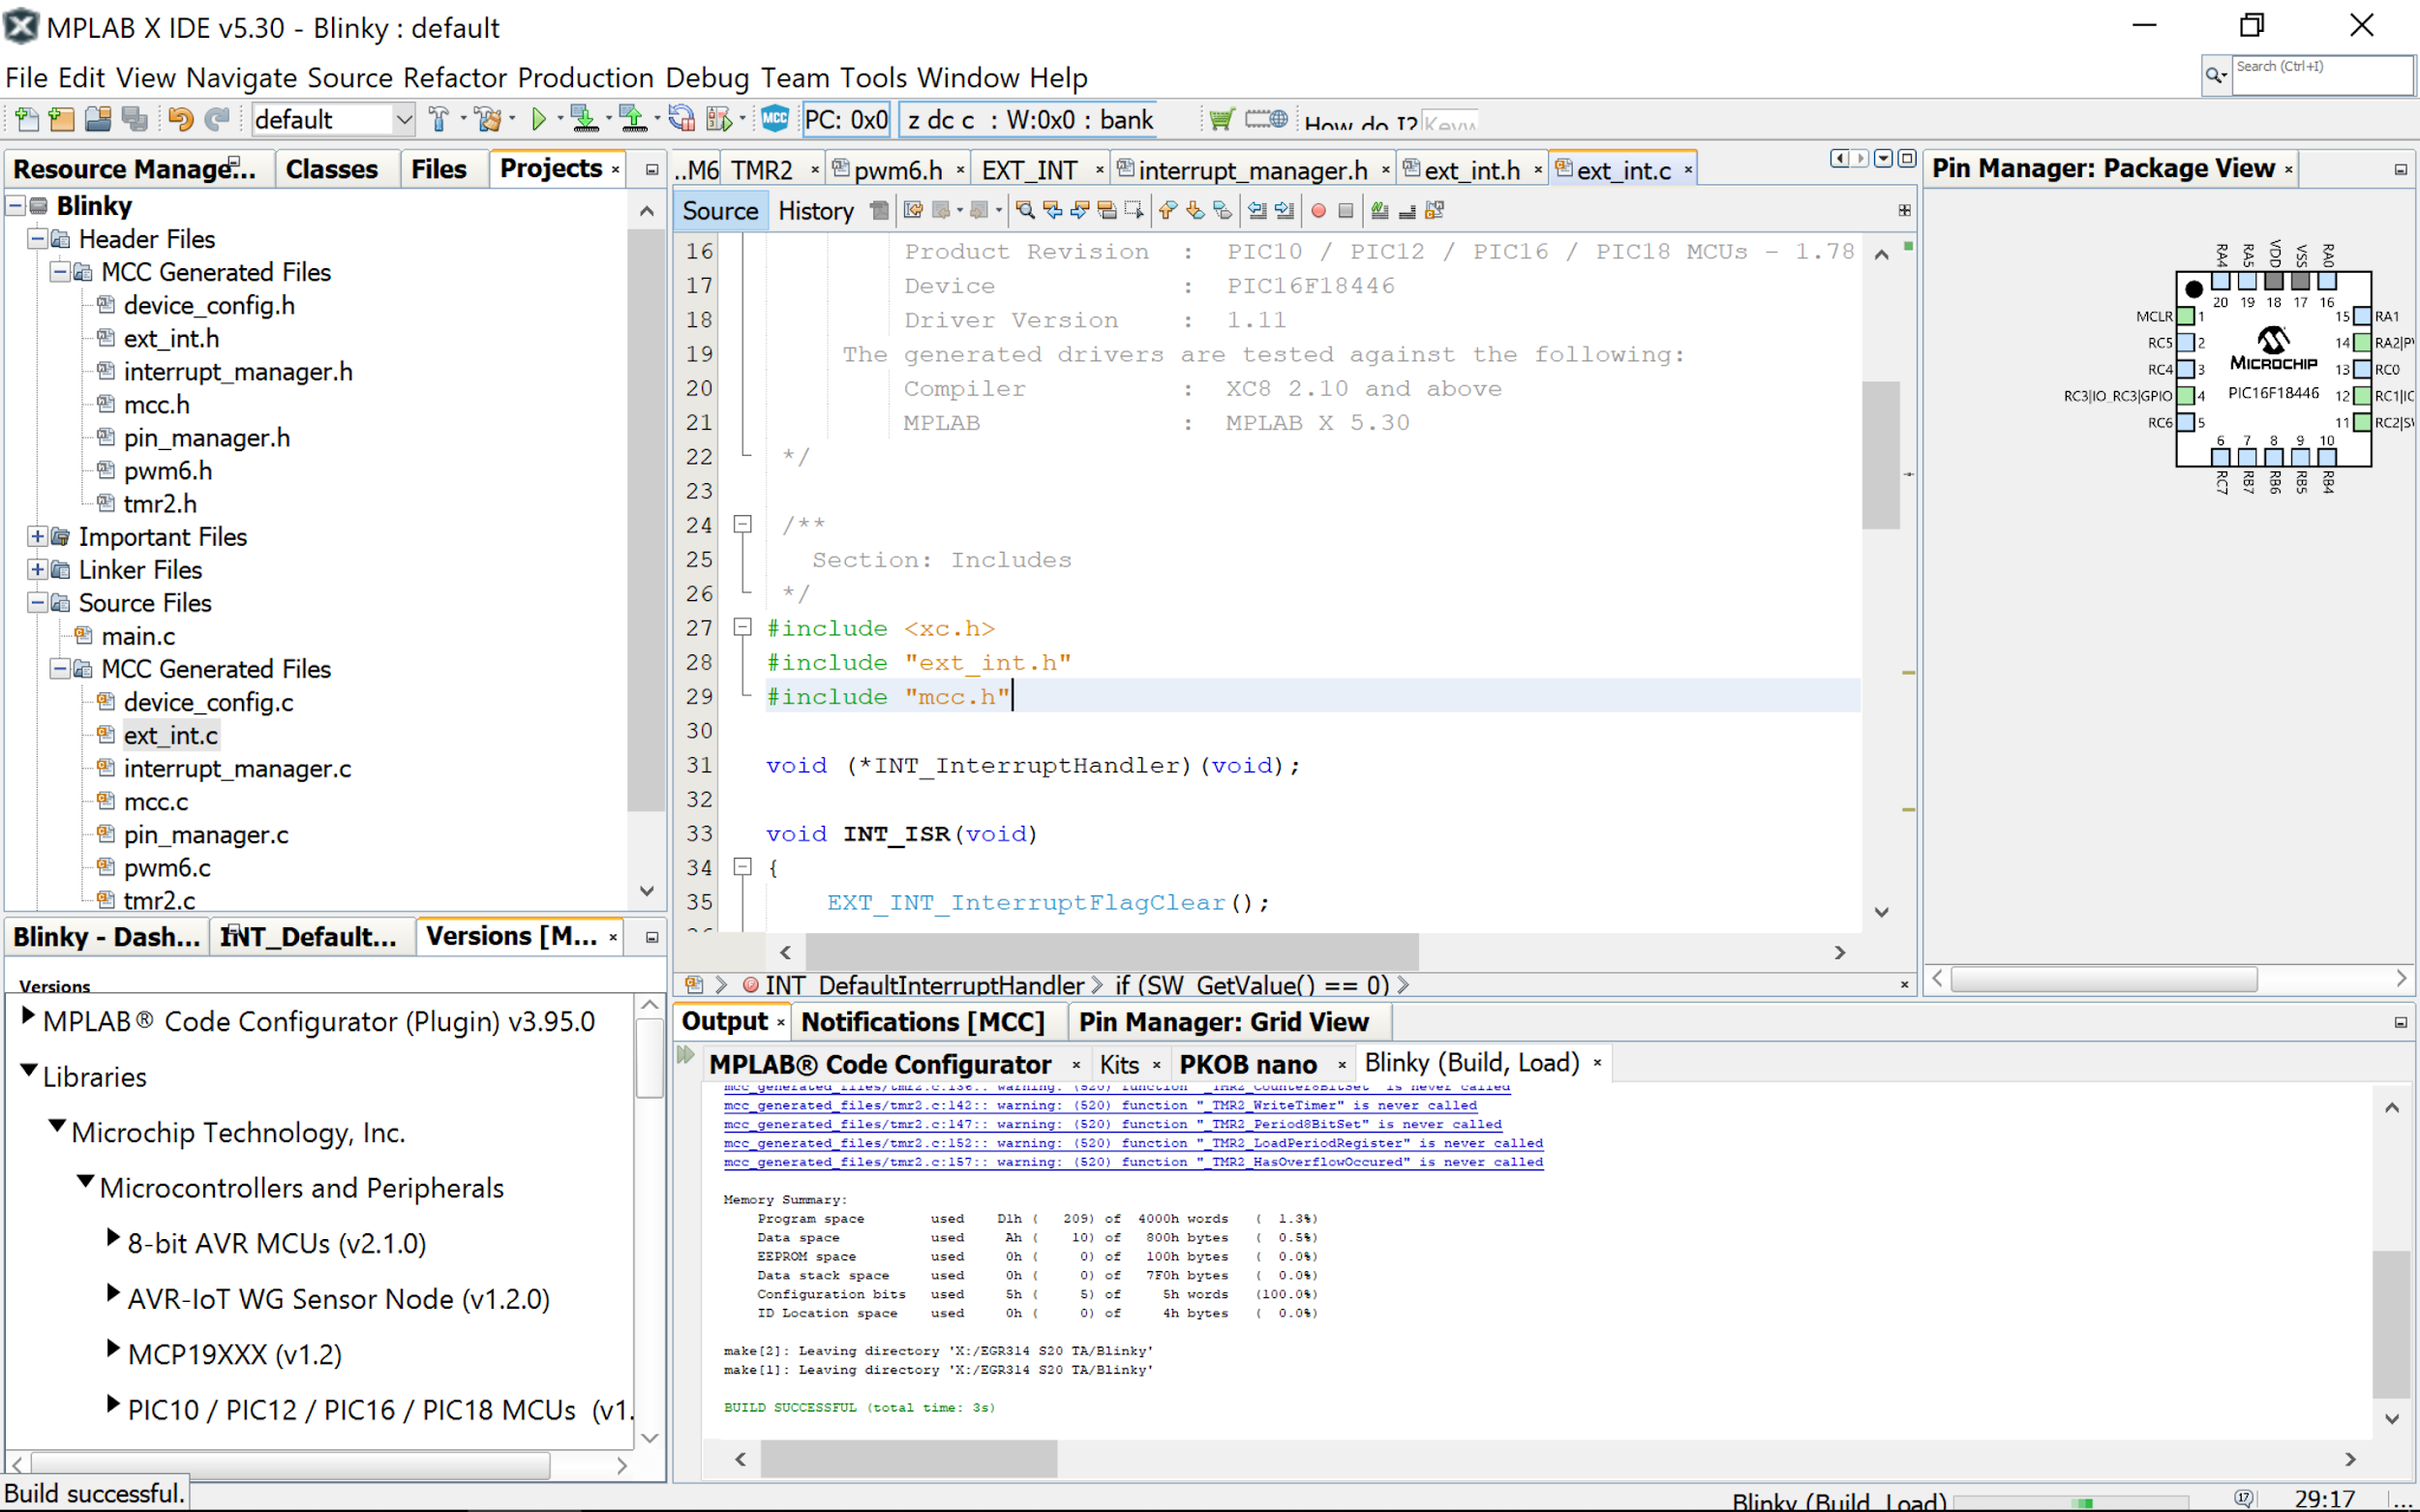Open the TMR2_Period8BitSet warning link
2420x1512 pixels.
pos(1112,1124)
